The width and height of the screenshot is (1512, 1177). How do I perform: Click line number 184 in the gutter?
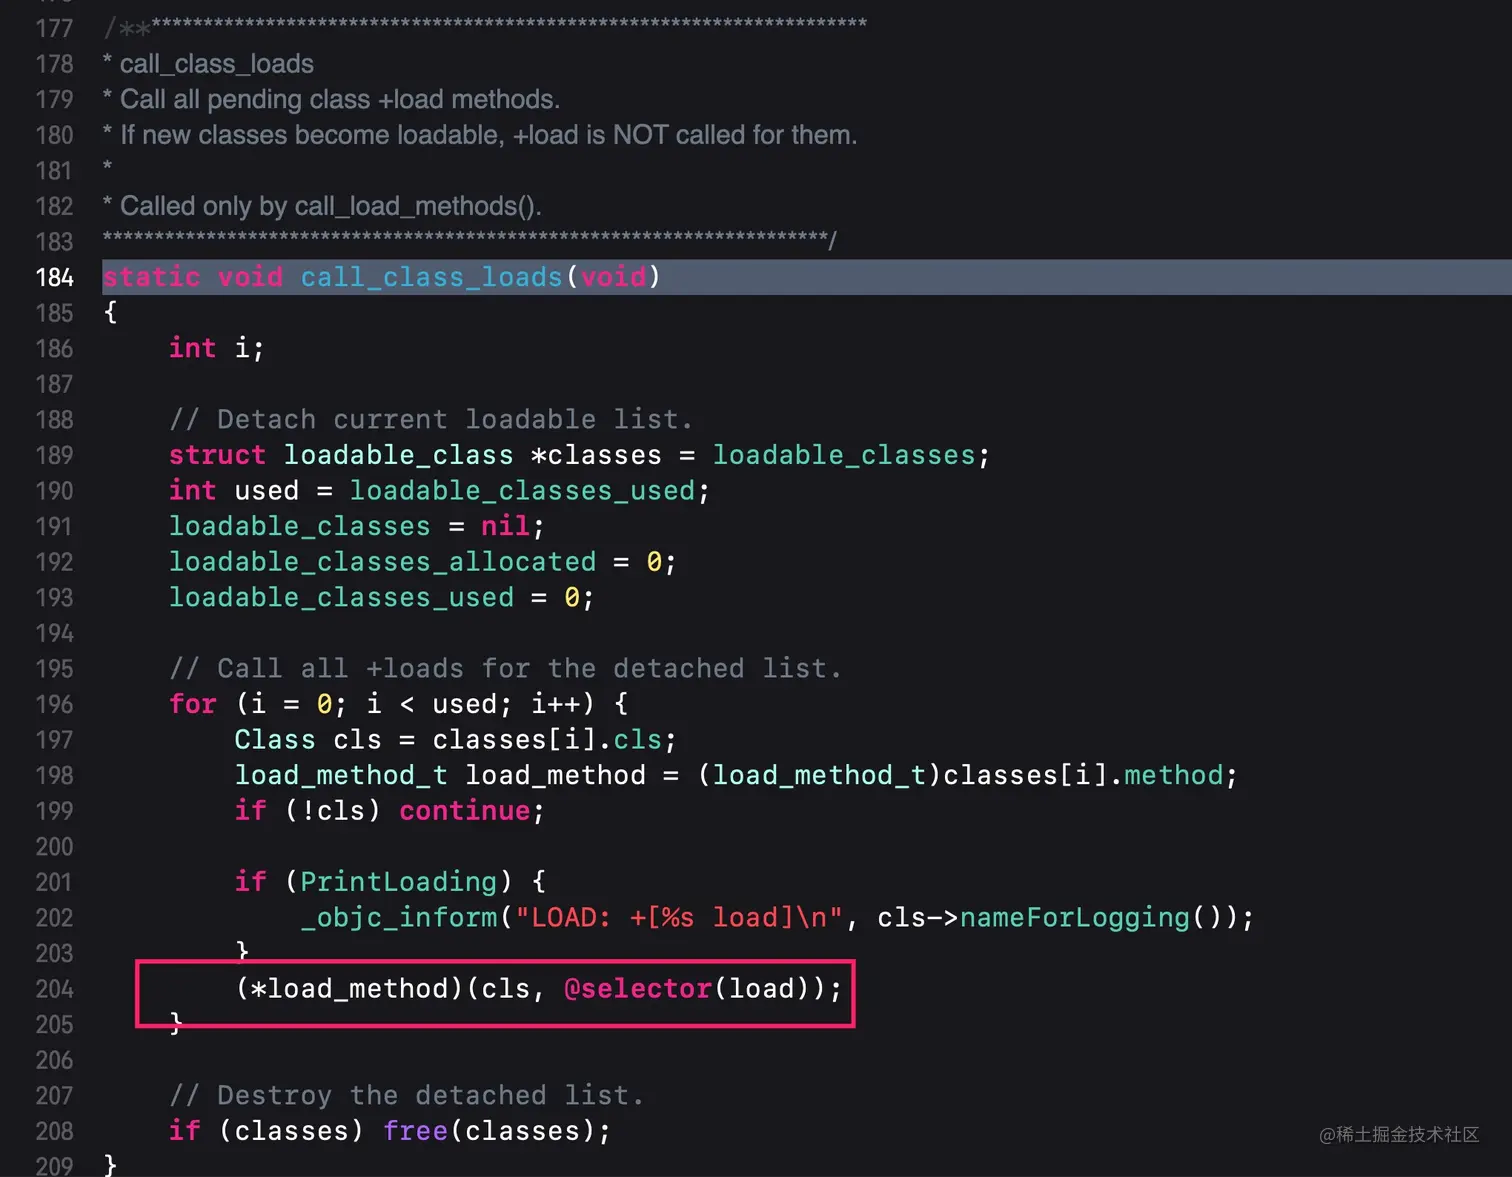(55, 277)
